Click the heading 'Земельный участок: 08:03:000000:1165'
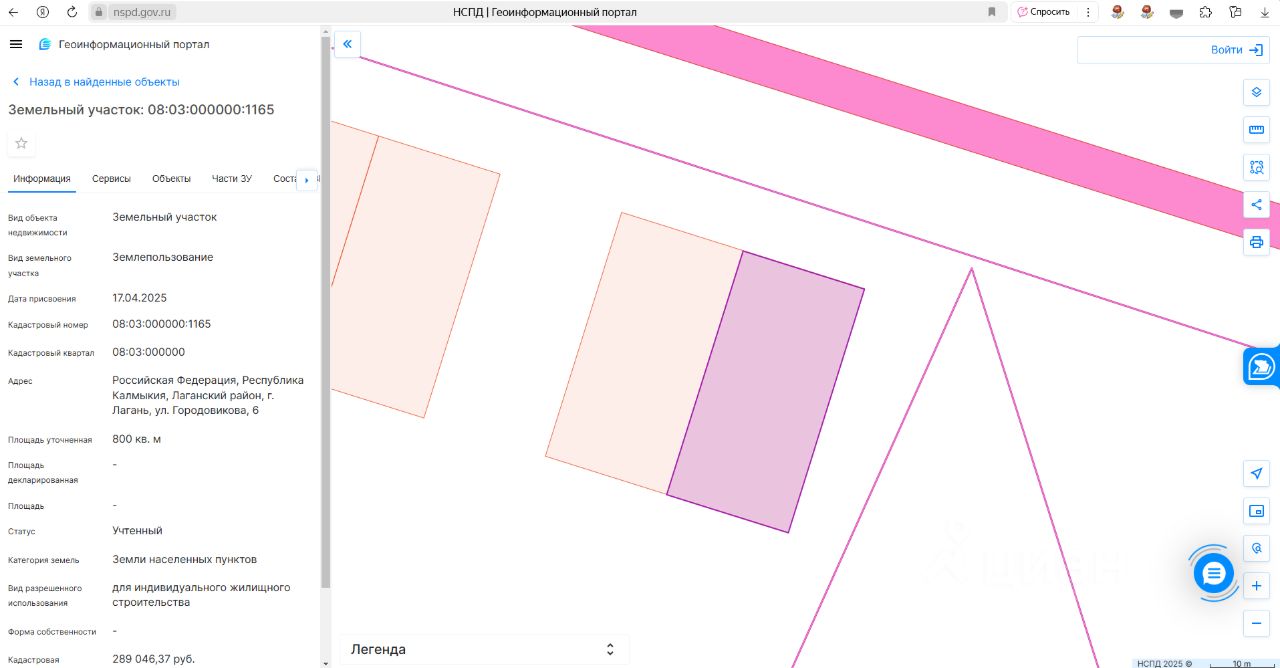Screen dimensions: 1280x668 141,110
